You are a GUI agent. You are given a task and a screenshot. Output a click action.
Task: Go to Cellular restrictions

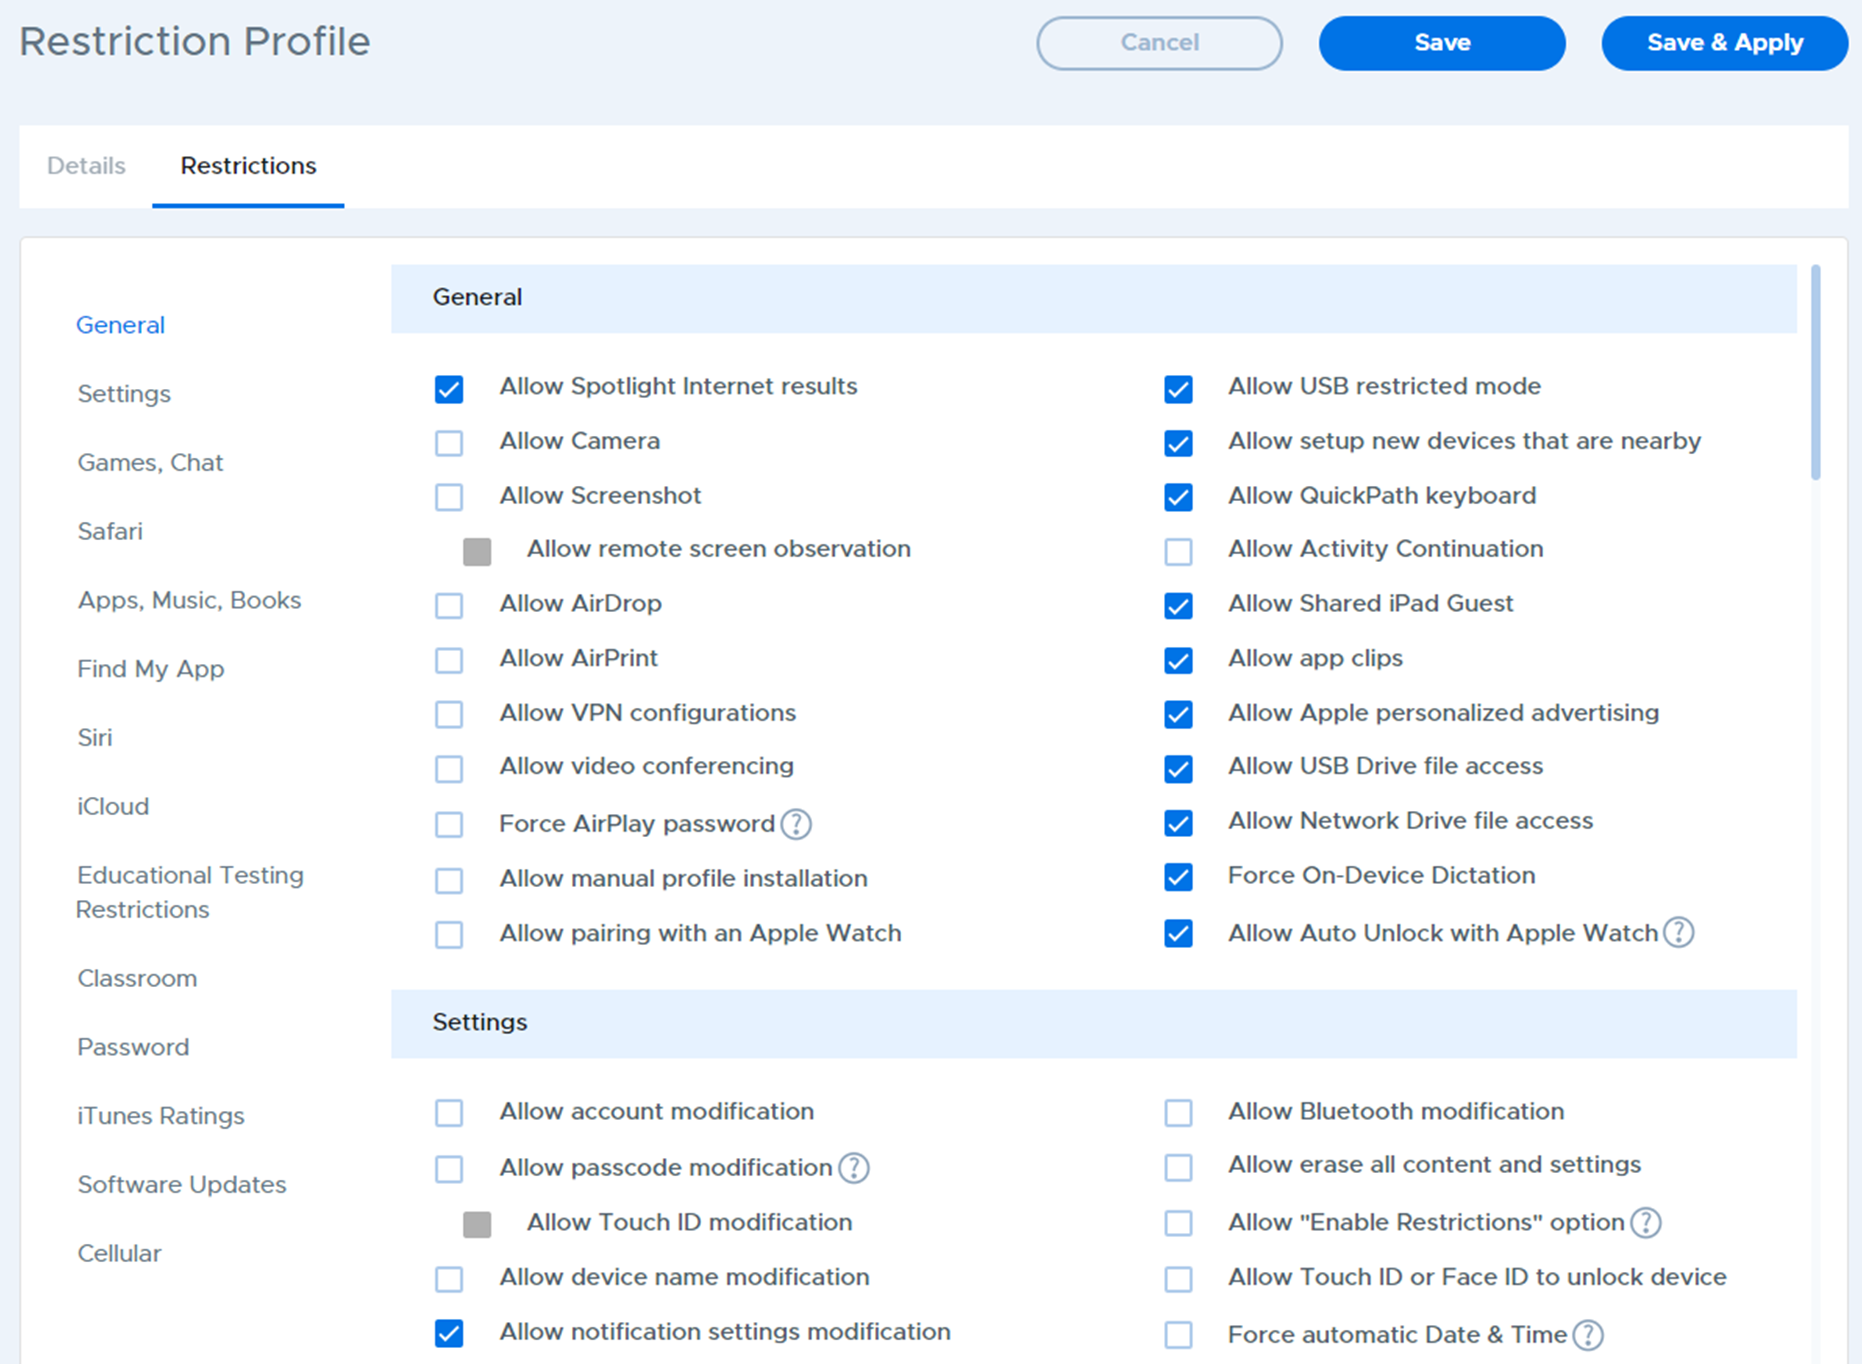point(119,1253)
